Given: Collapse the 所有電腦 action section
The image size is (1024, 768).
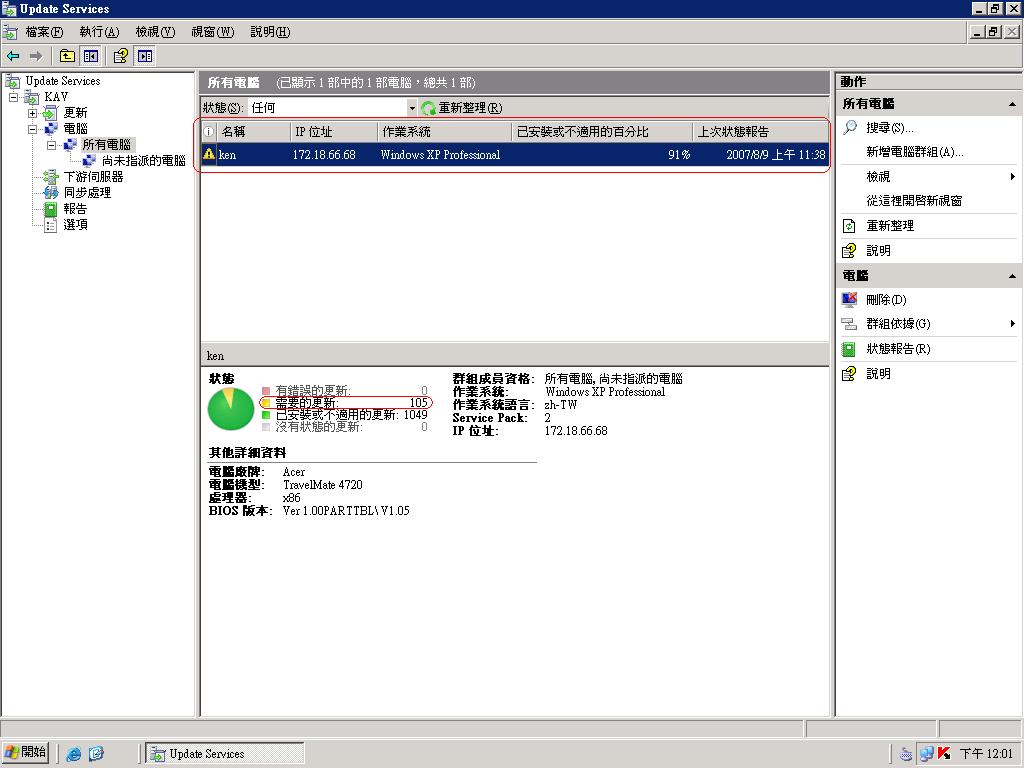Looking at the screenshot, I should (1012, 104).
